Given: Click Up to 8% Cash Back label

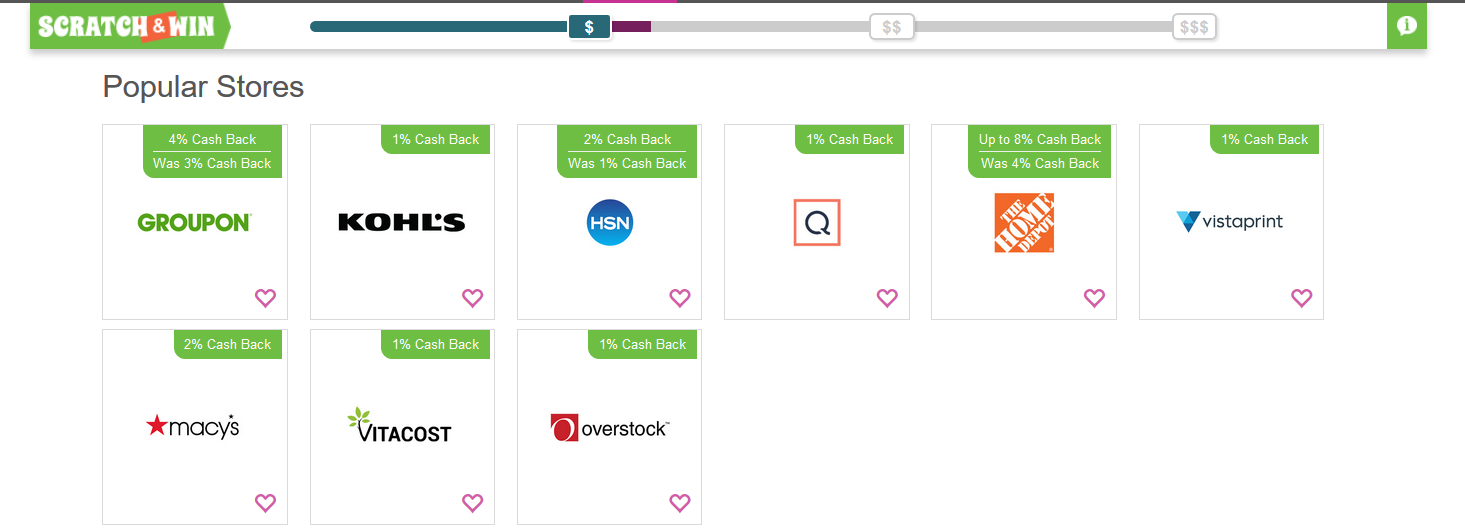Looking at the screenshot, I should pos(1040,139).
